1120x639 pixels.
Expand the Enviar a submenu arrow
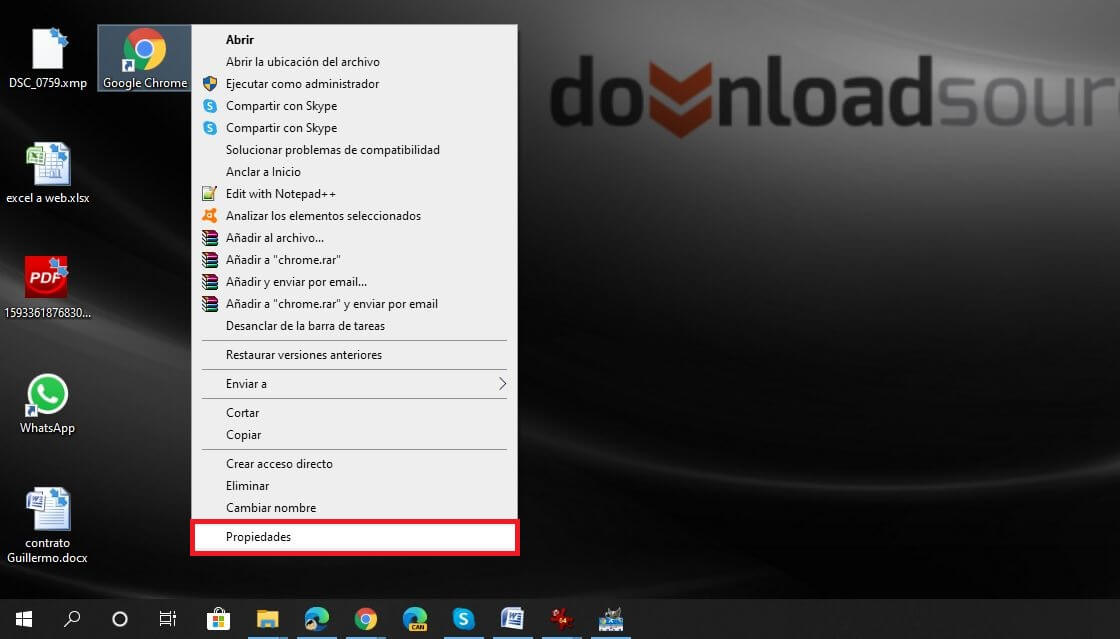pos(502,383)
